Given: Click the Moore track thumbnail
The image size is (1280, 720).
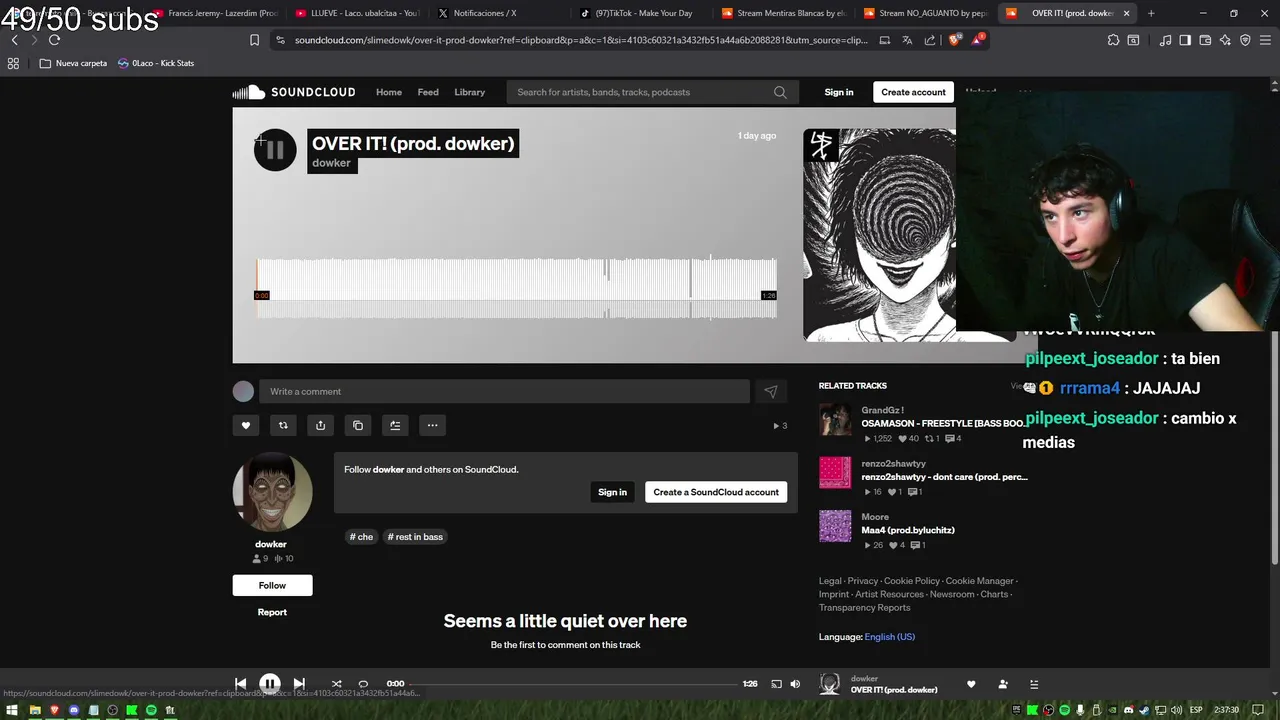Looking at the screenshot, I should click(835, 526).
